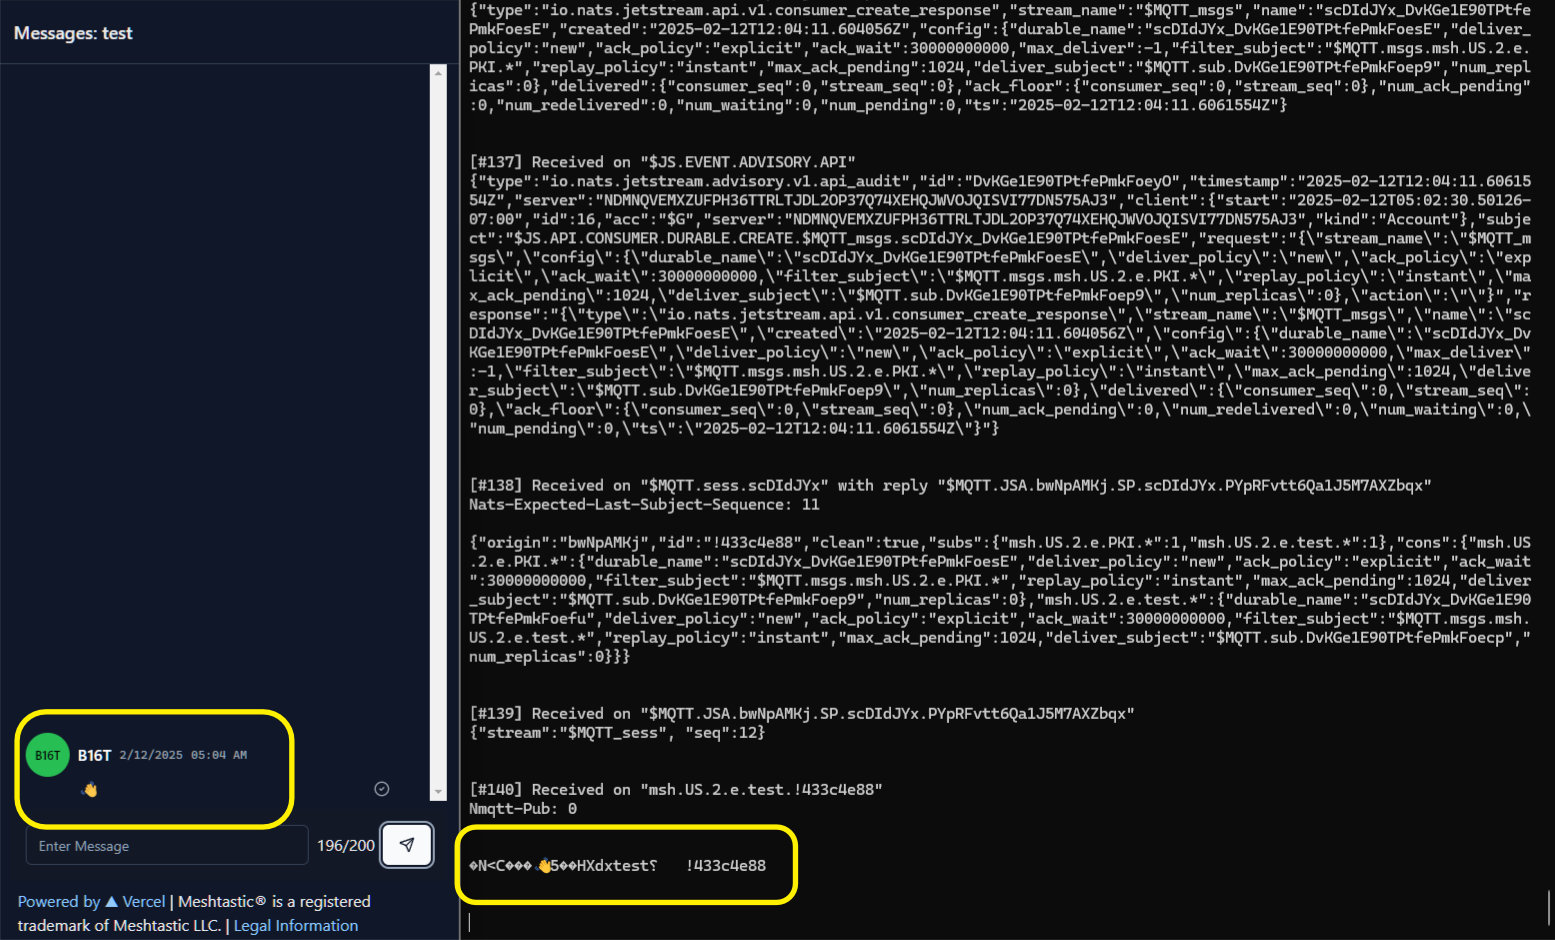This screenshot has width=1555, height=940.
Task: Click the message delivered checkmark icon
Action: (x=381, y=789)
